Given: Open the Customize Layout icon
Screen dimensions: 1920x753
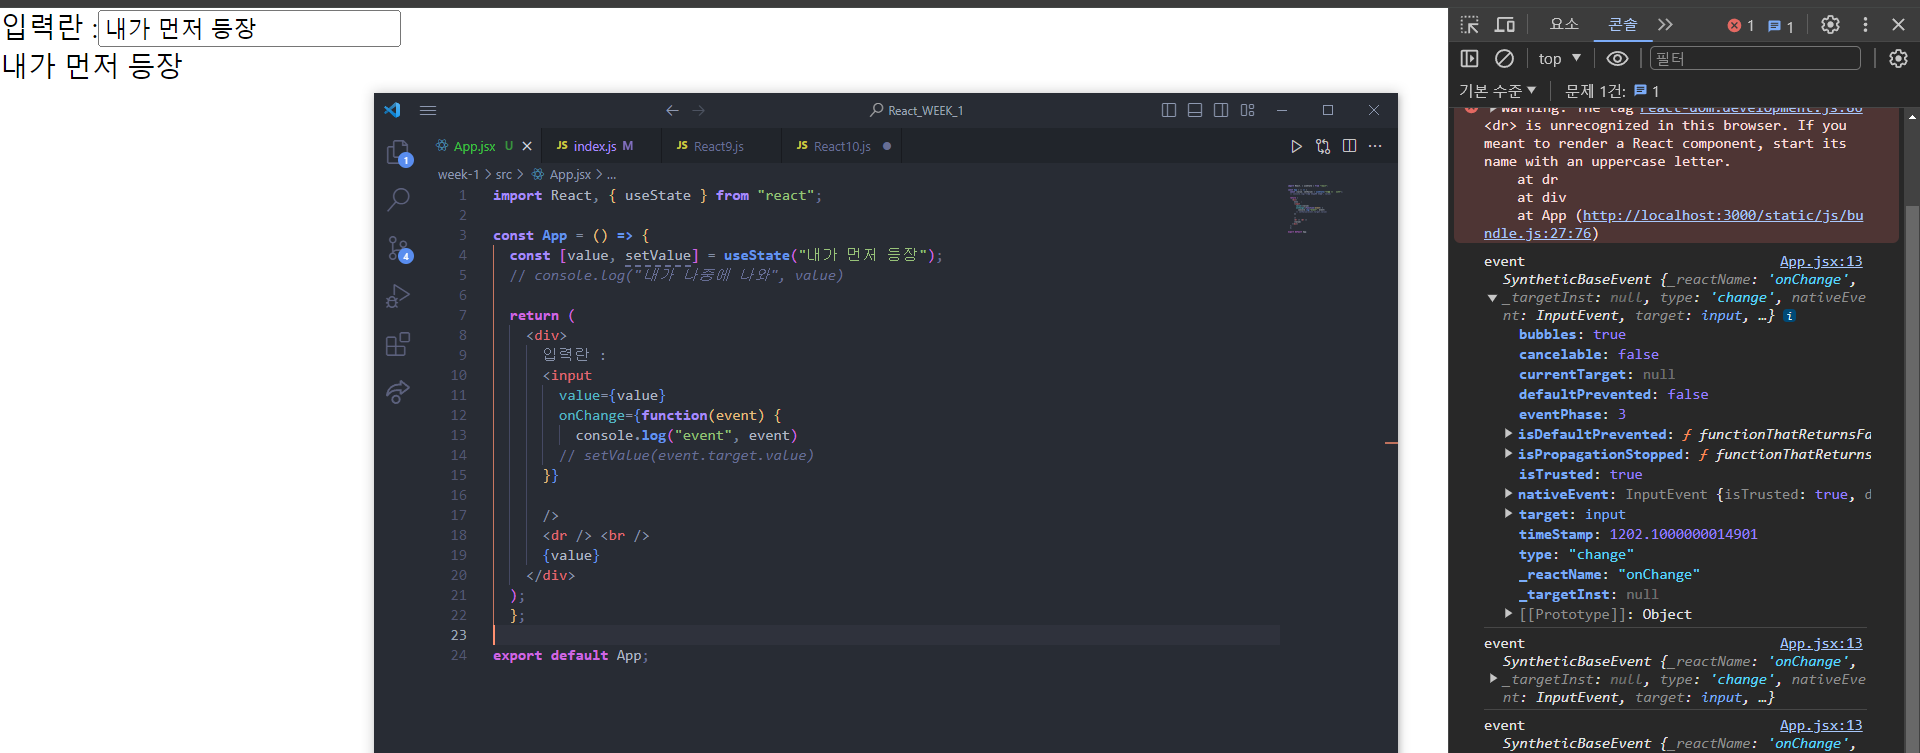Looking at the screenshot, I should point(1247,110).
